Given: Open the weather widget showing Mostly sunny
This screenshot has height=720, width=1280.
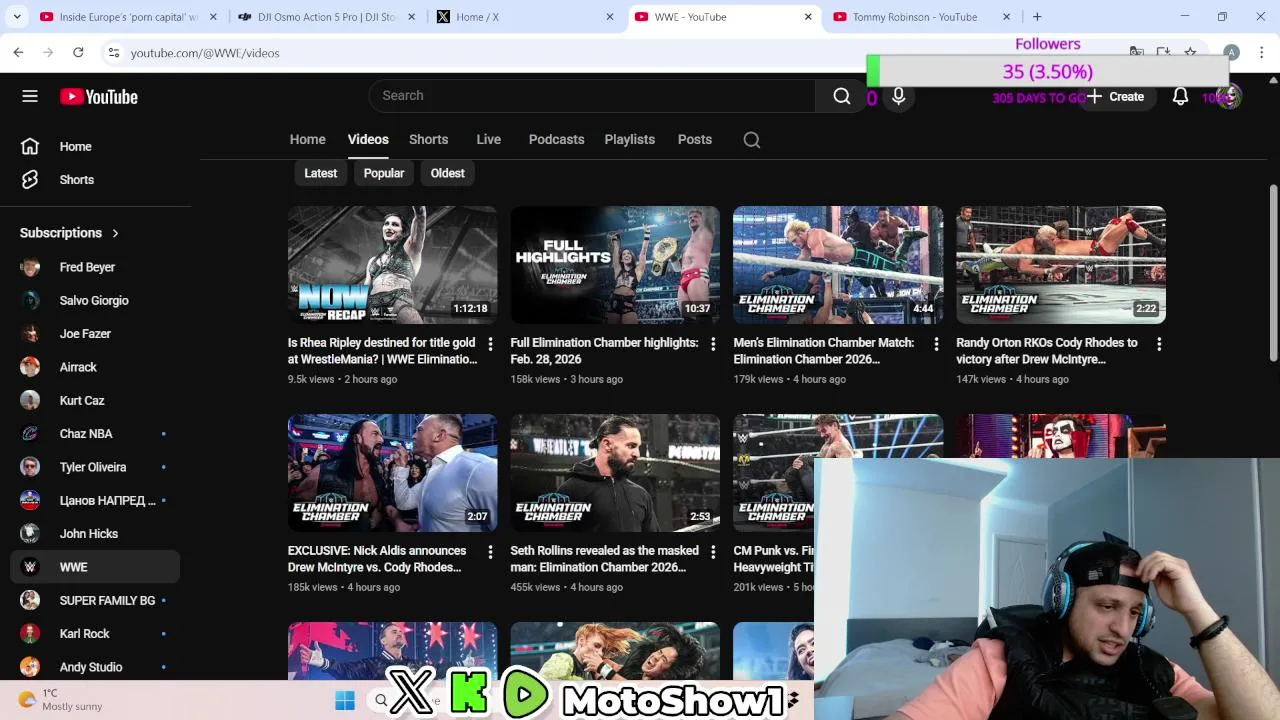Looking at the screenshot, I should (62, 700).
